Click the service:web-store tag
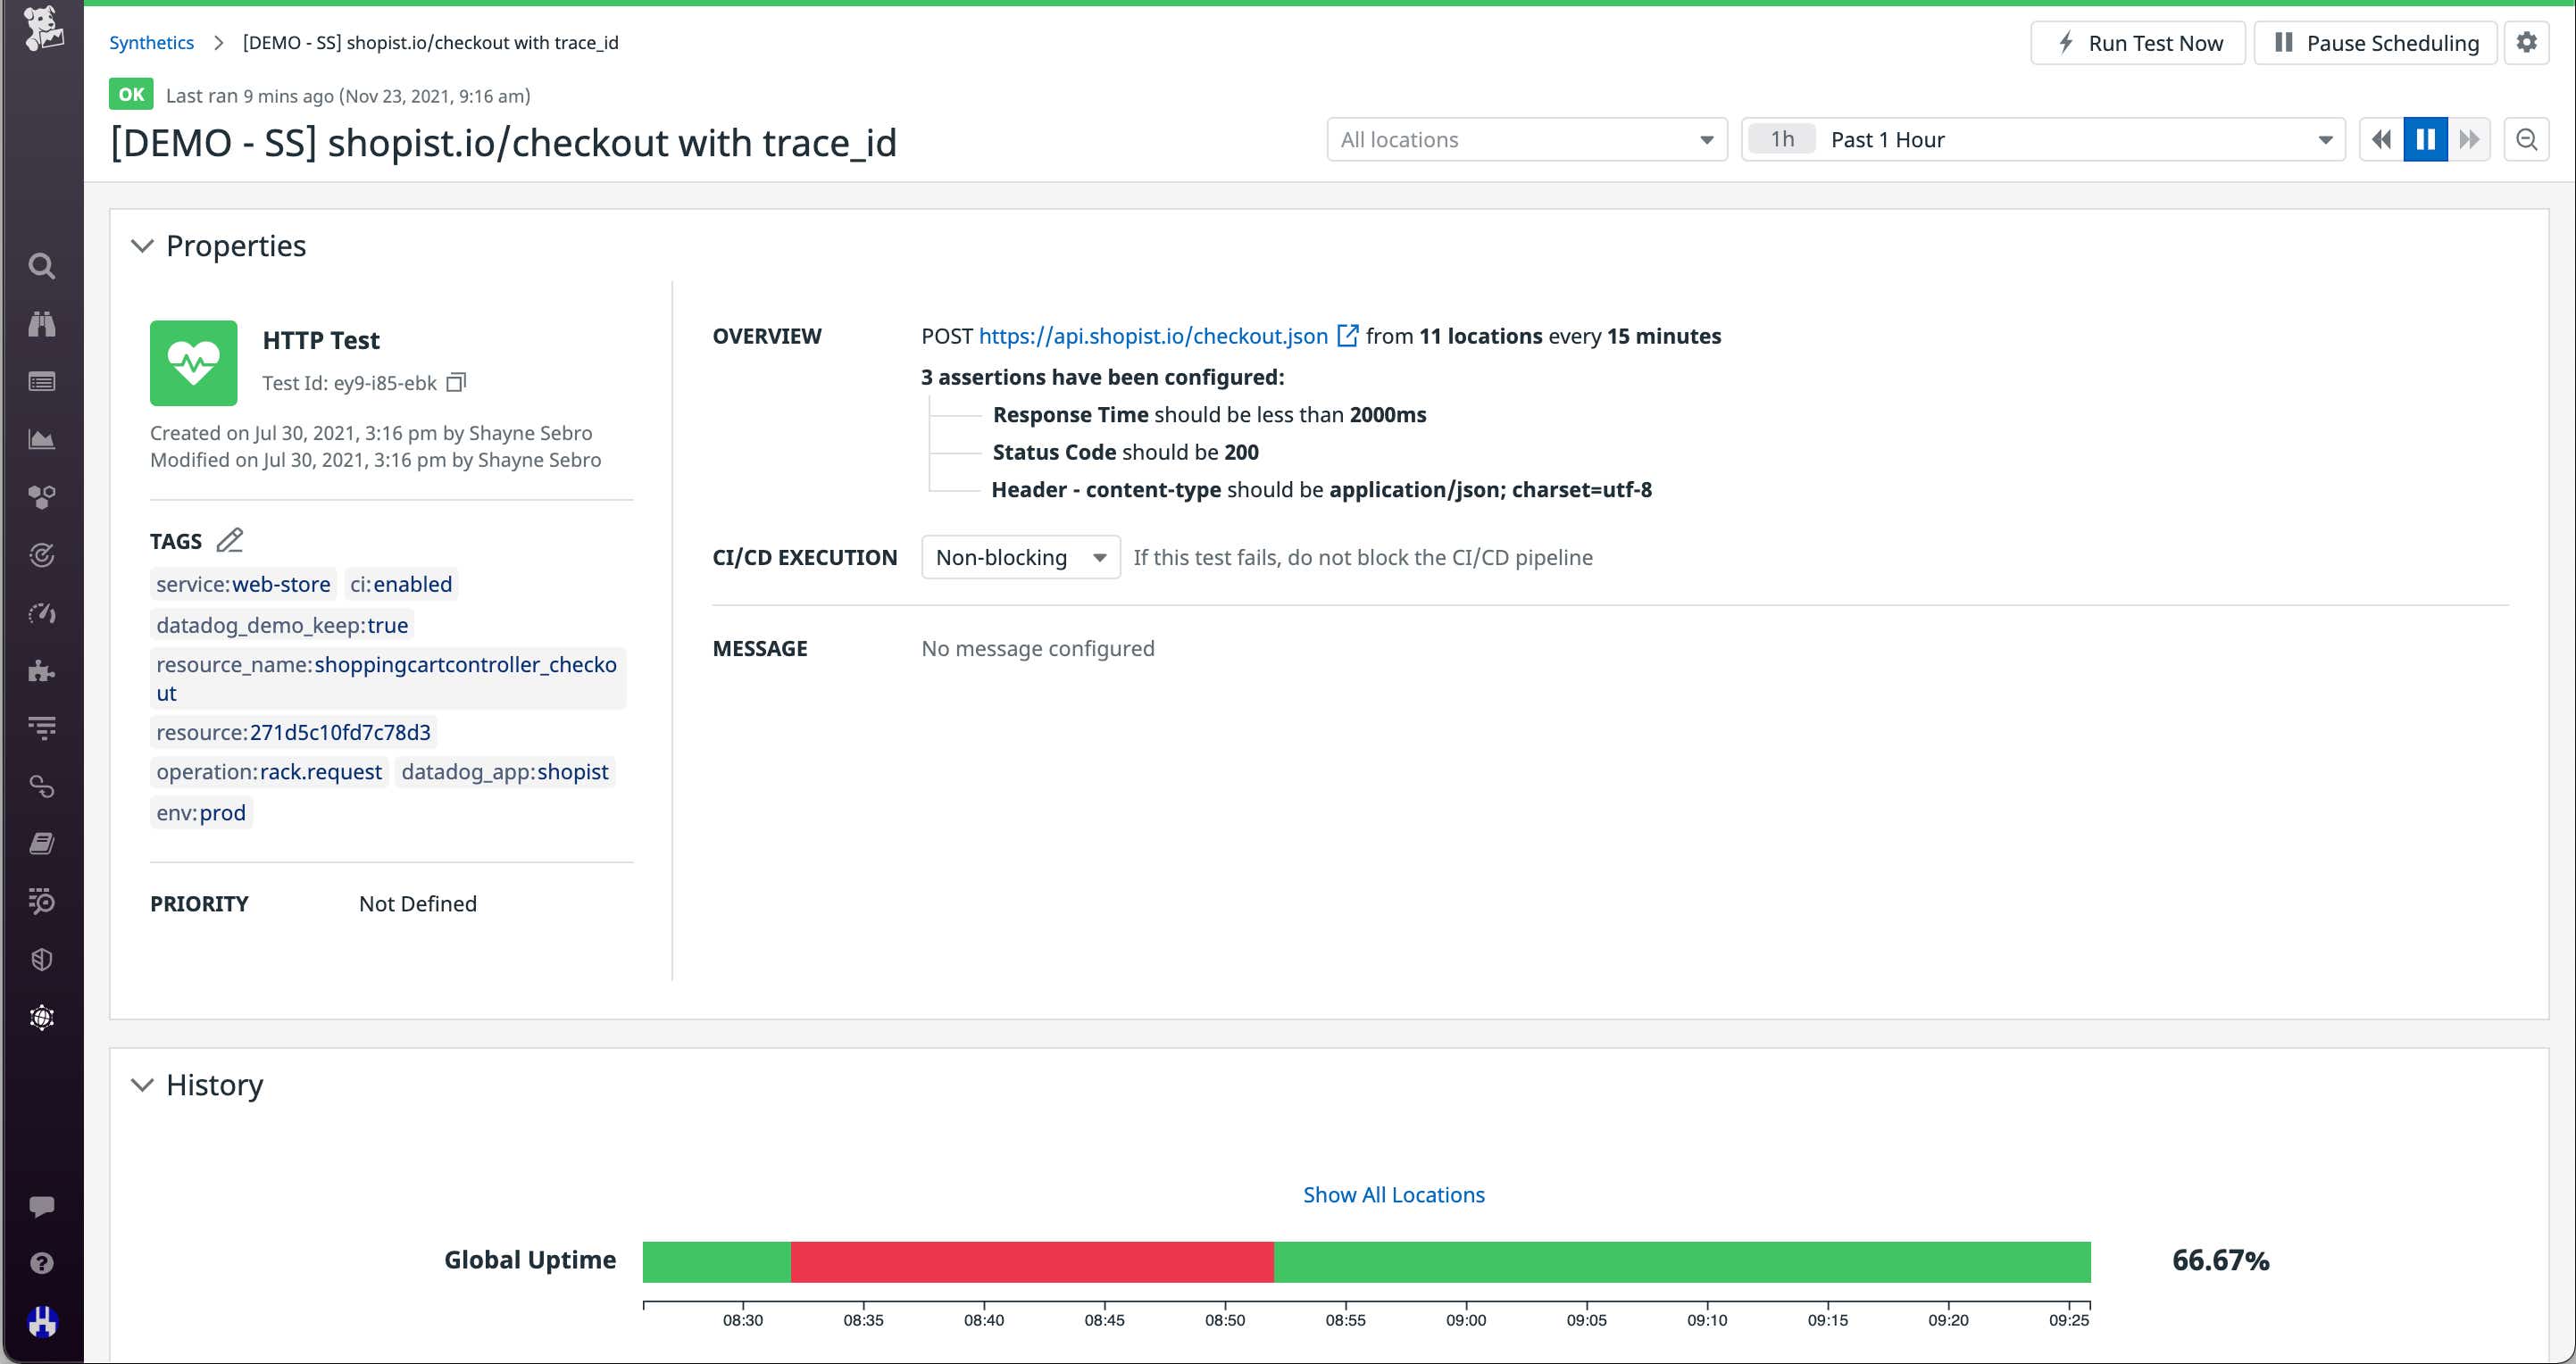The width and height of the screenshot is (2576, 1364). pos(243,584)
